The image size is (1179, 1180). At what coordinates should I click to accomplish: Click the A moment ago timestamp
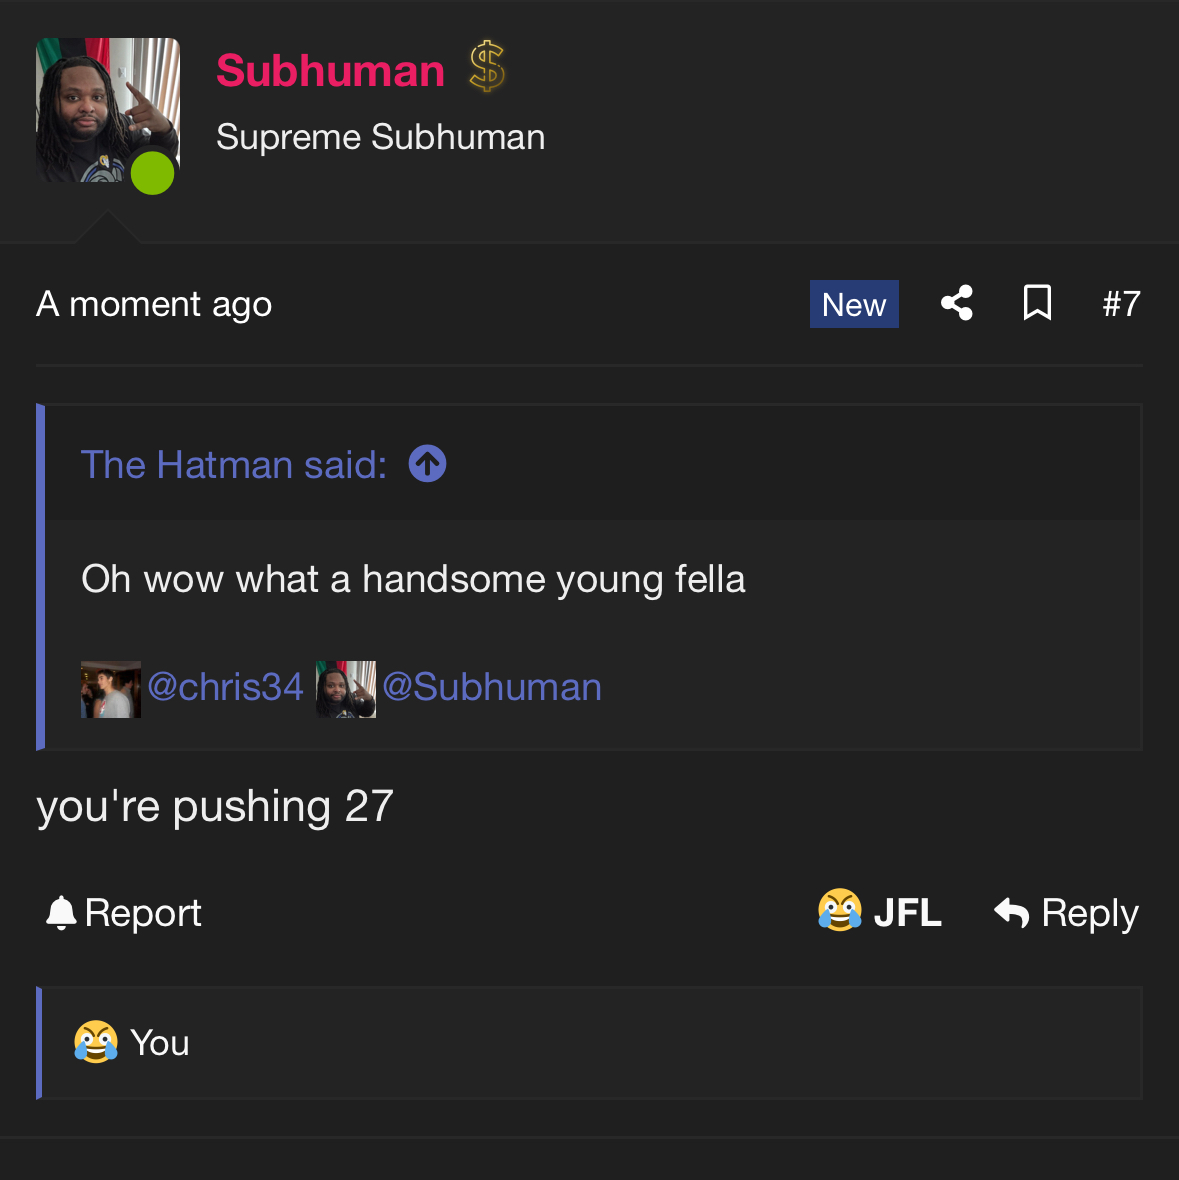(154, 304)
